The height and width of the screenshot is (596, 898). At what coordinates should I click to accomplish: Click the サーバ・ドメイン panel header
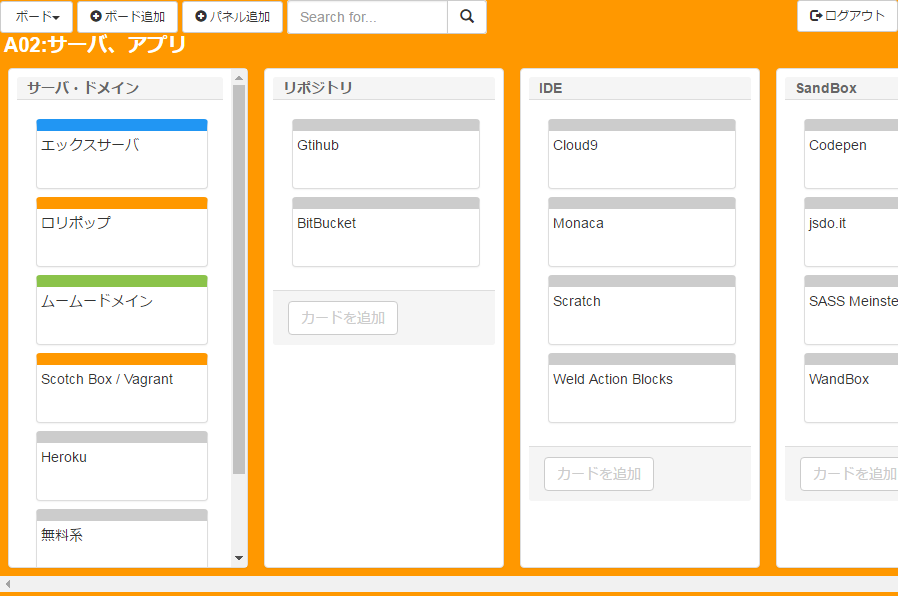pos(120,88)
